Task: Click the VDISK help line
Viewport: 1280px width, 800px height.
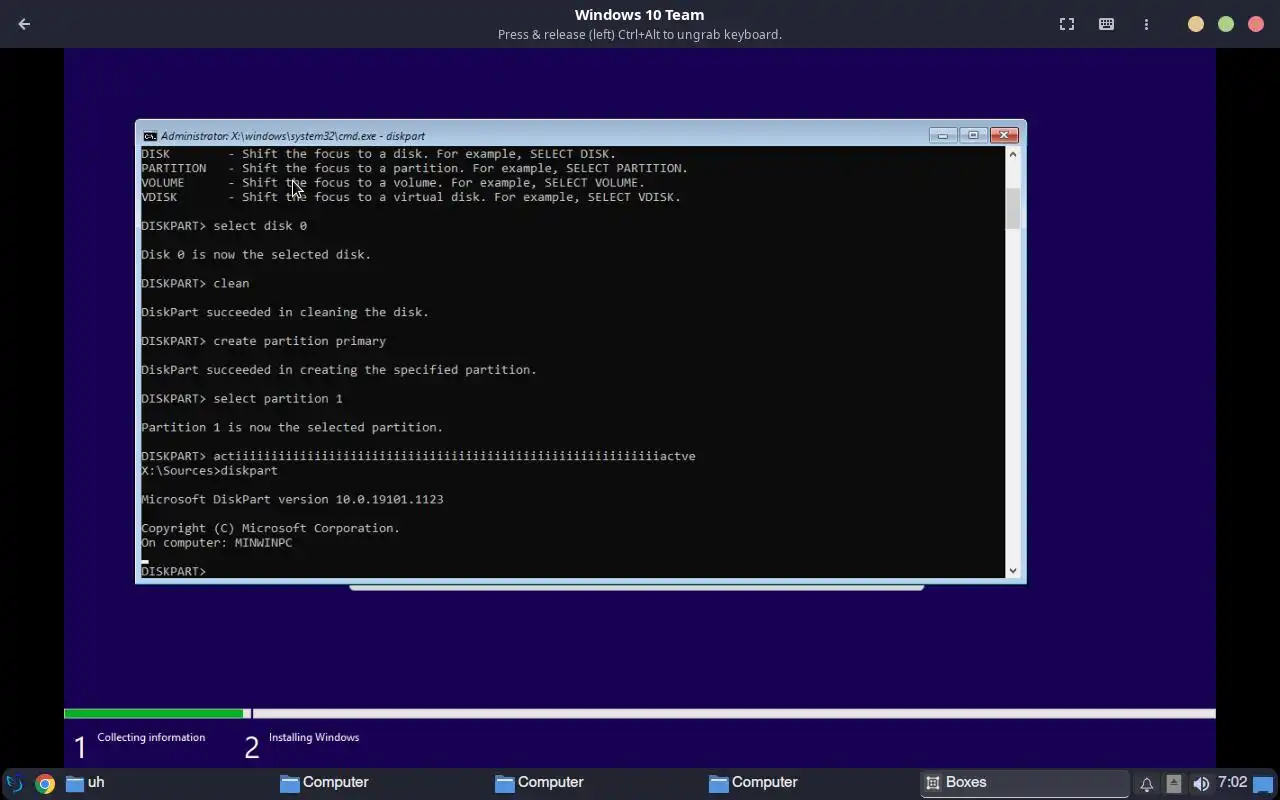Action: coord(411,197)
